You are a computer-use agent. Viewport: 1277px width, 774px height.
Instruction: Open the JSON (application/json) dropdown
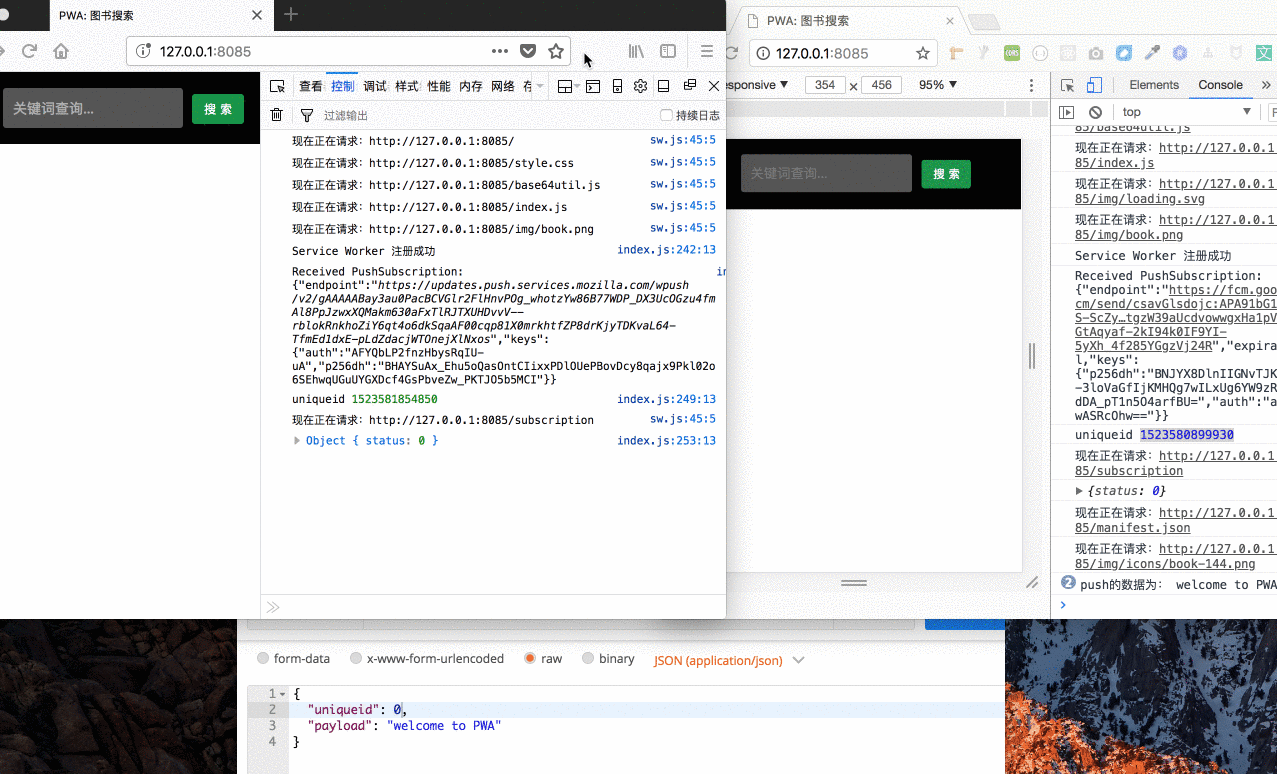[x=728, y=661]
